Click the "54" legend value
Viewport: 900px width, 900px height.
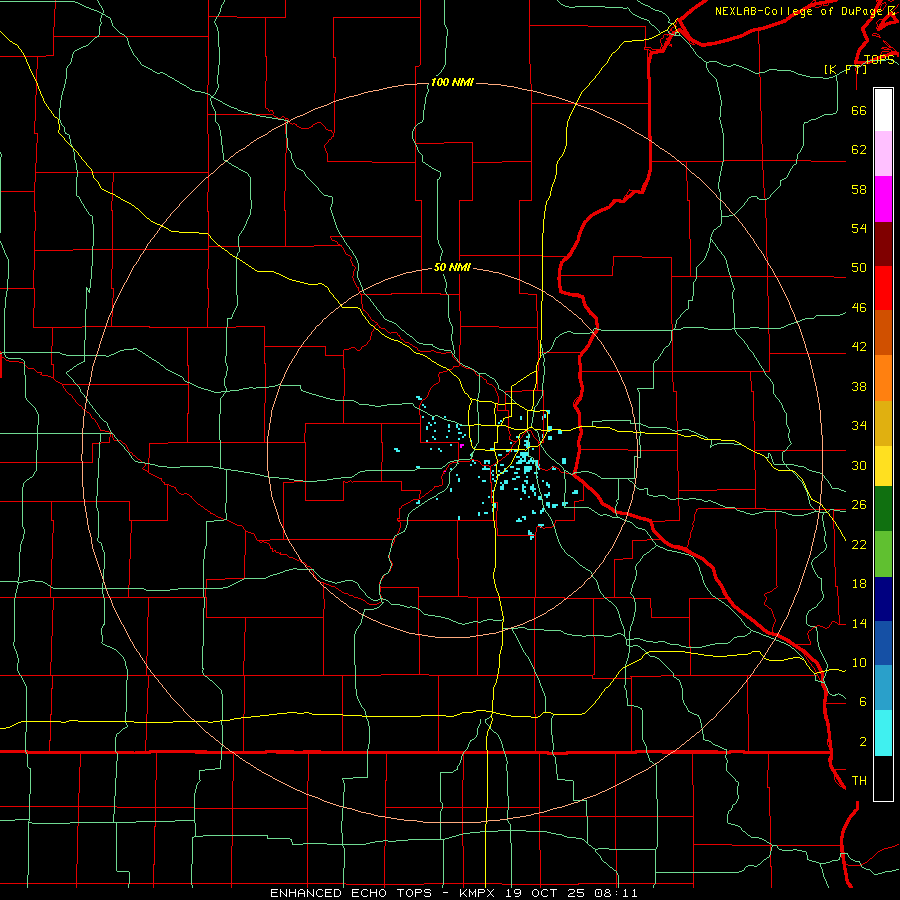pyautogui.click(x=859, y=228)
